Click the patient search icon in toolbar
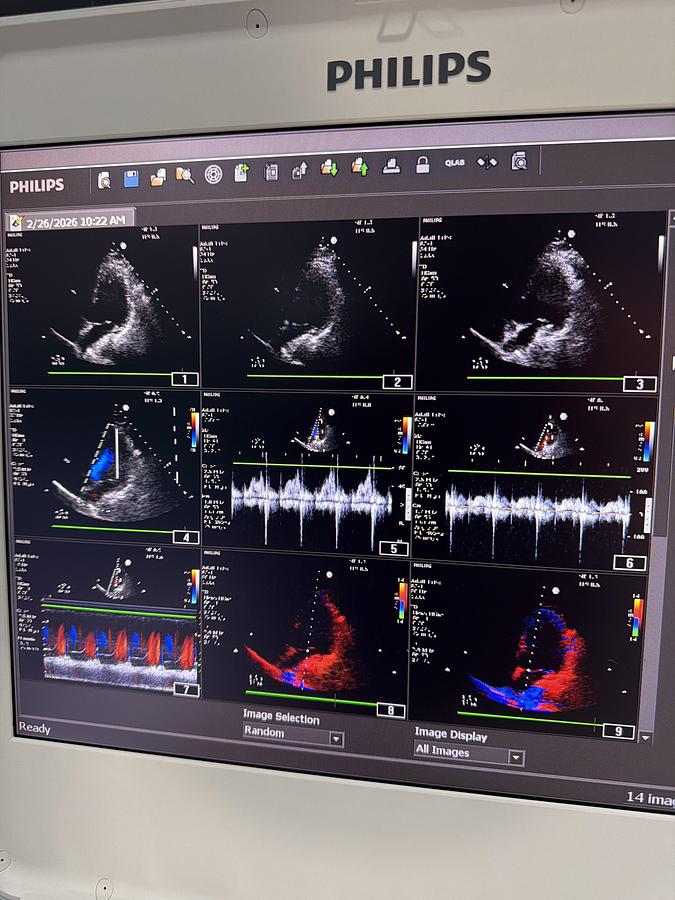The image size is (675, 900). 104,180
